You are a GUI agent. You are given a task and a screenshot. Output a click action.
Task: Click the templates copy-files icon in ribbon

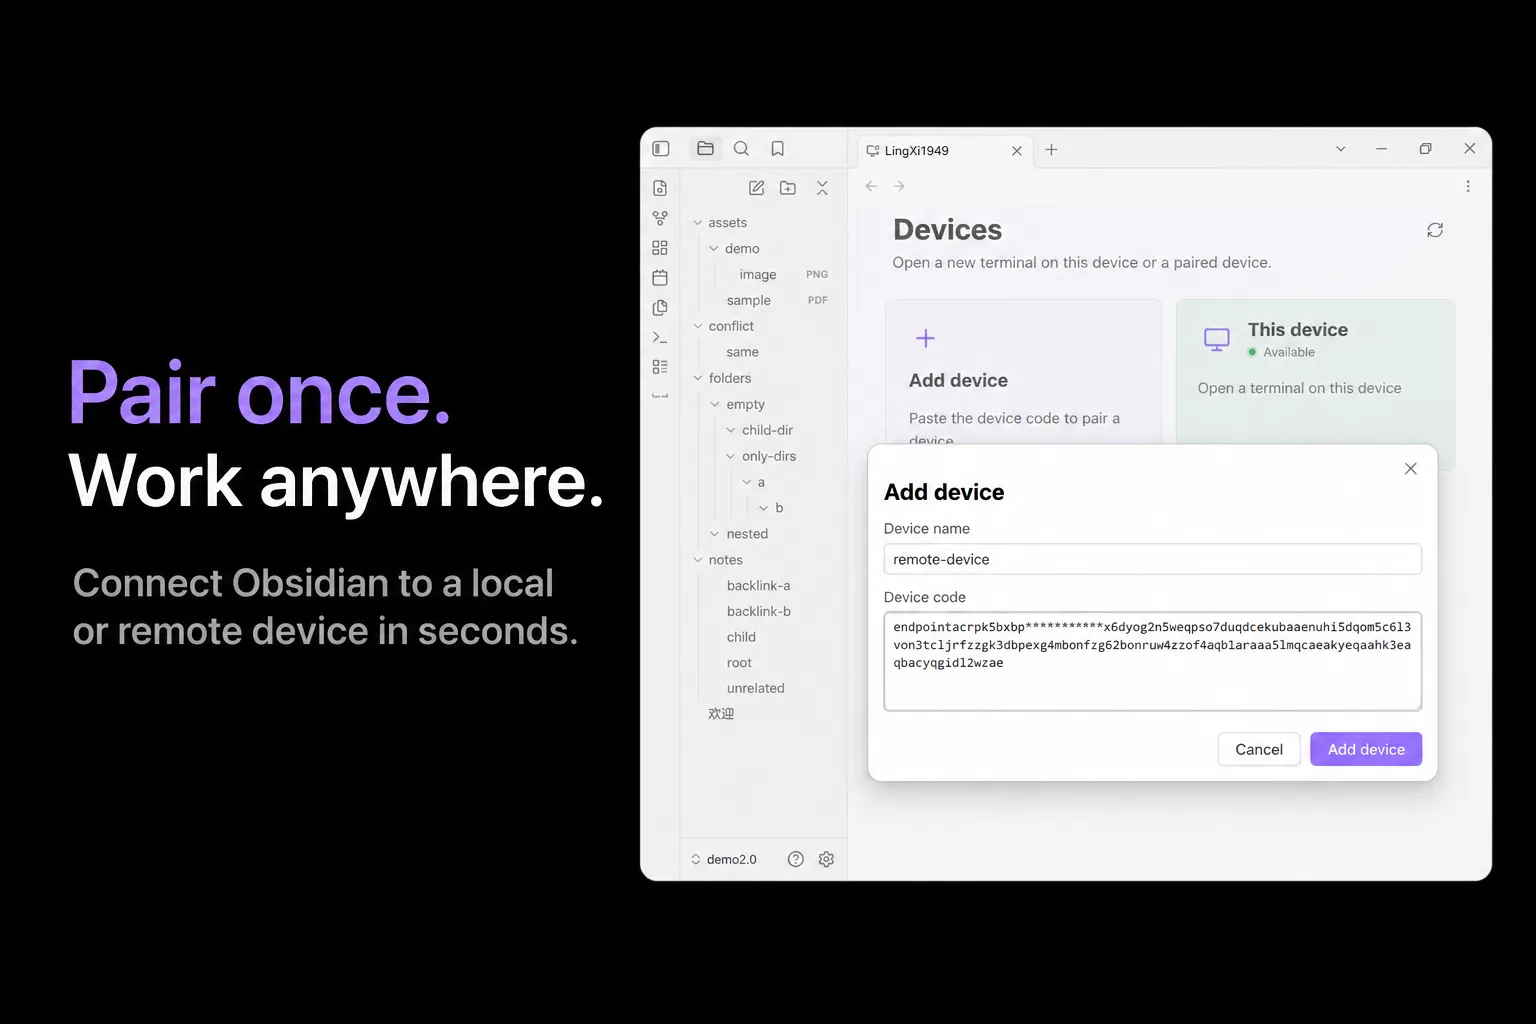coord(660,308)
